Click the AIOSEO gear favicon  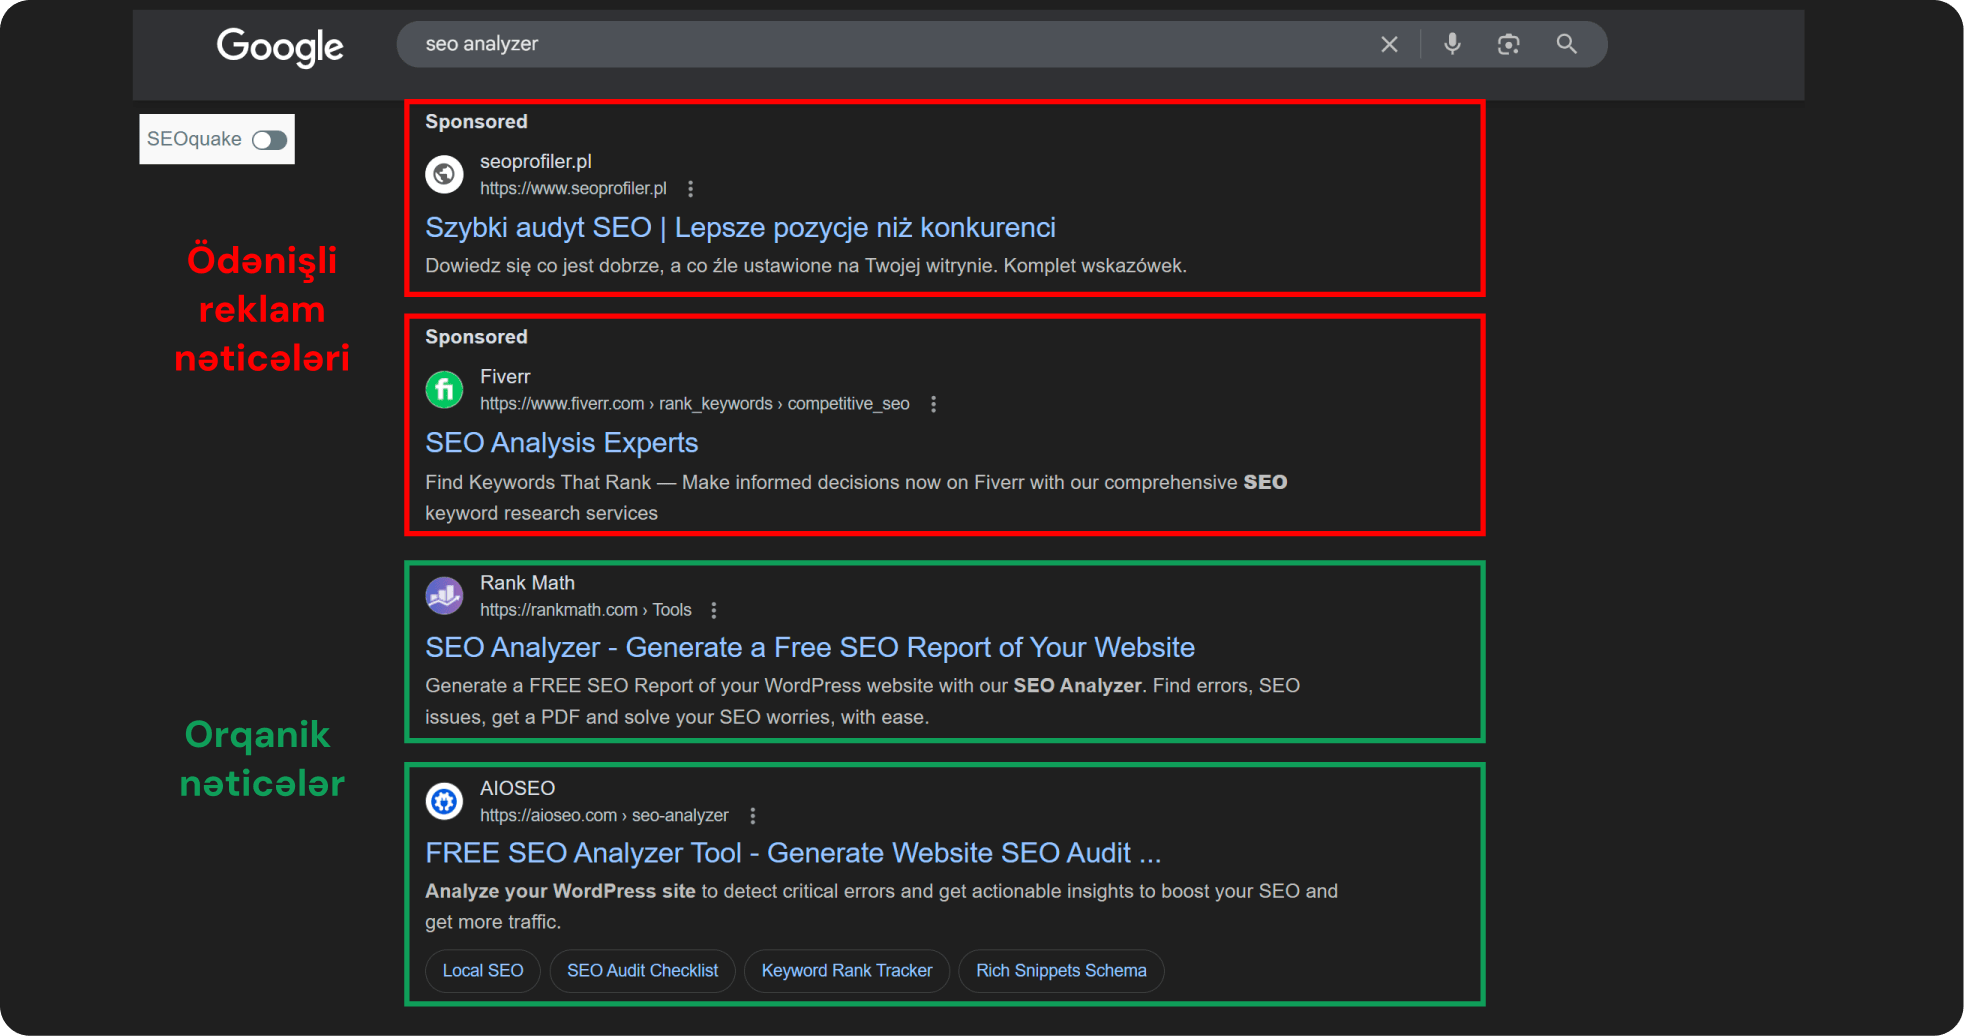(444, 801)
